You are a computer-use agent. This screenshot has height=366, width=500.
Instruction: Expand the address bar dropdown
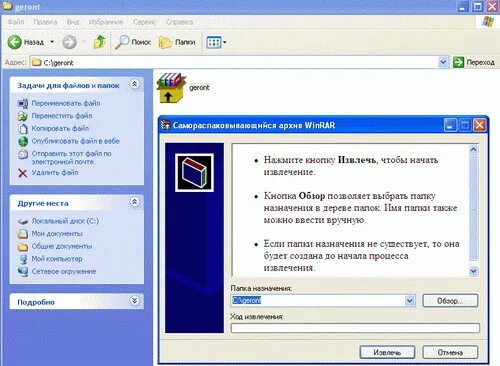pos(443,62)
